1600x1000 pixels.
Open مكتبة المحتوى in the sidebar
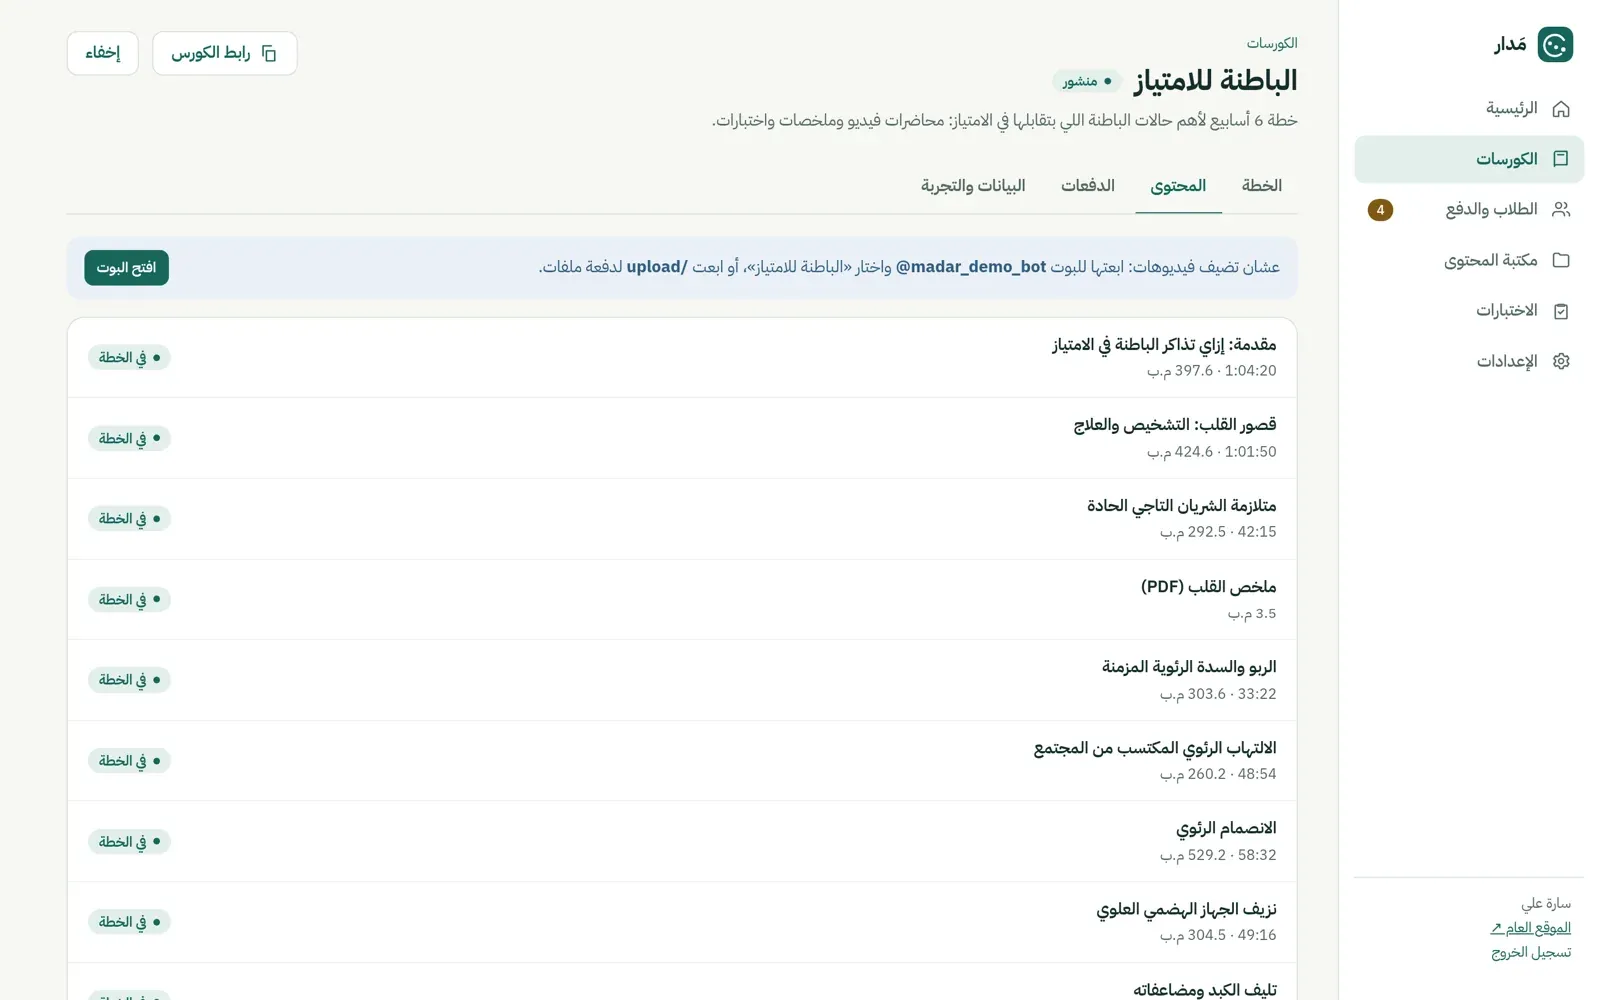[1469, 260]
